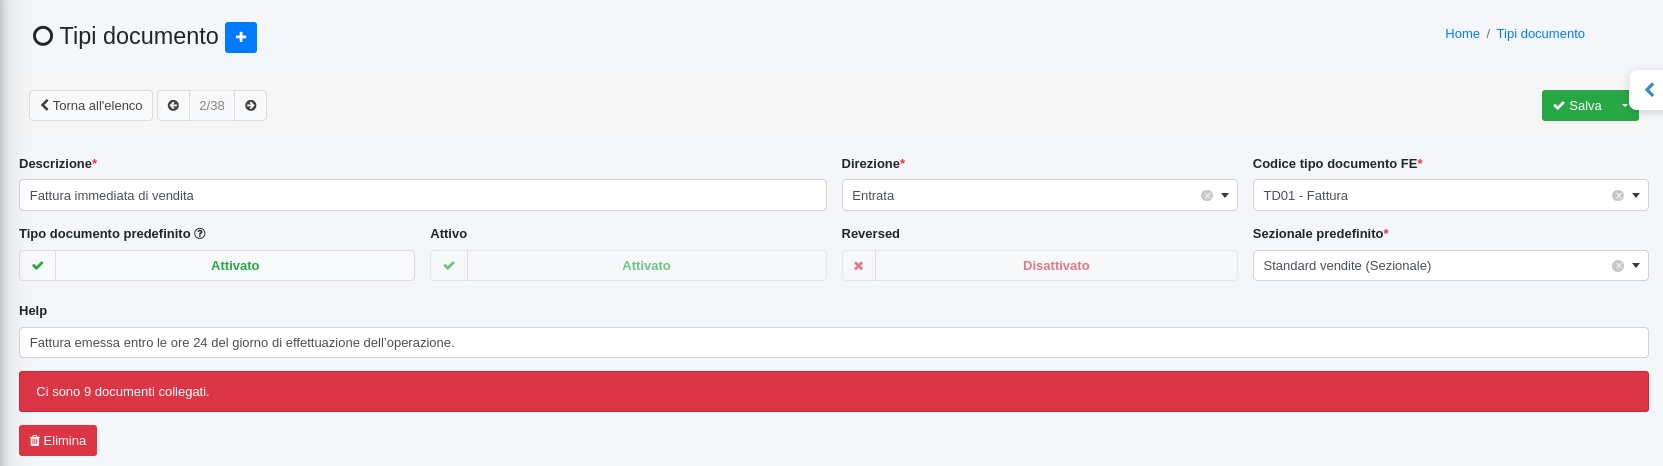The image size is (1663, 466).
Task: Click Torna all'elenco button
Action: (91, 106)
